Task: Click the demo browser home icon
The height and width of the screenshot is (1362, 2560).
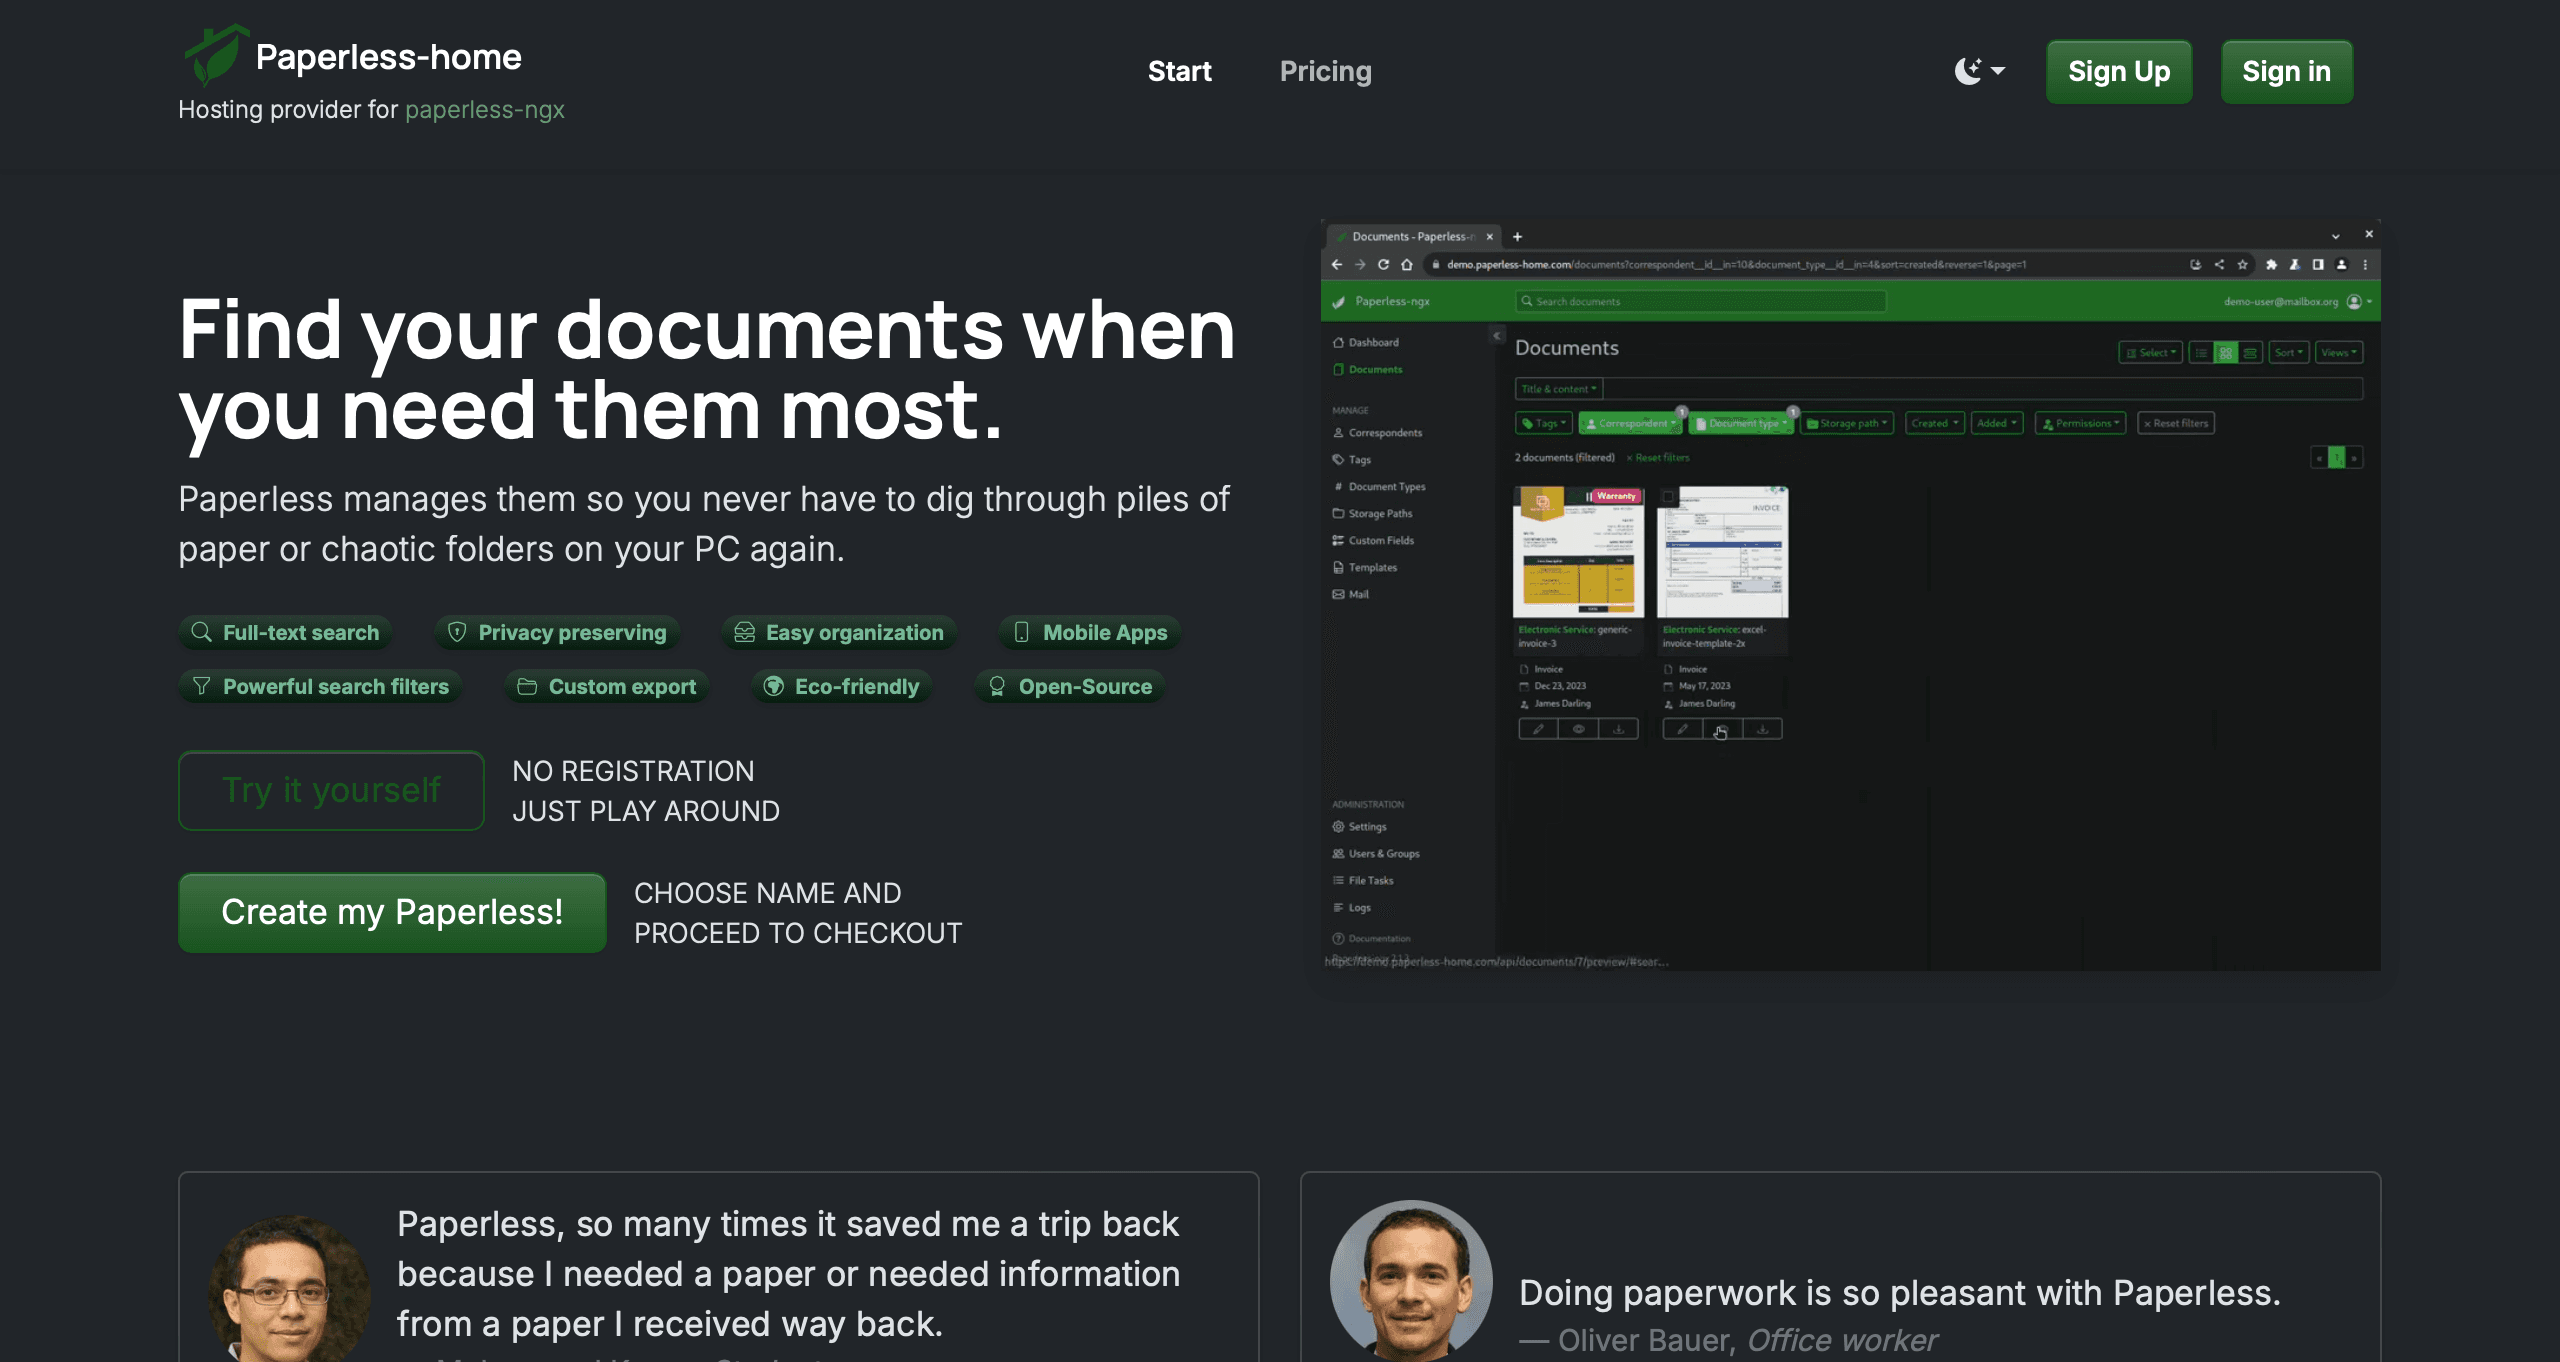Action: pos(1407,264)
